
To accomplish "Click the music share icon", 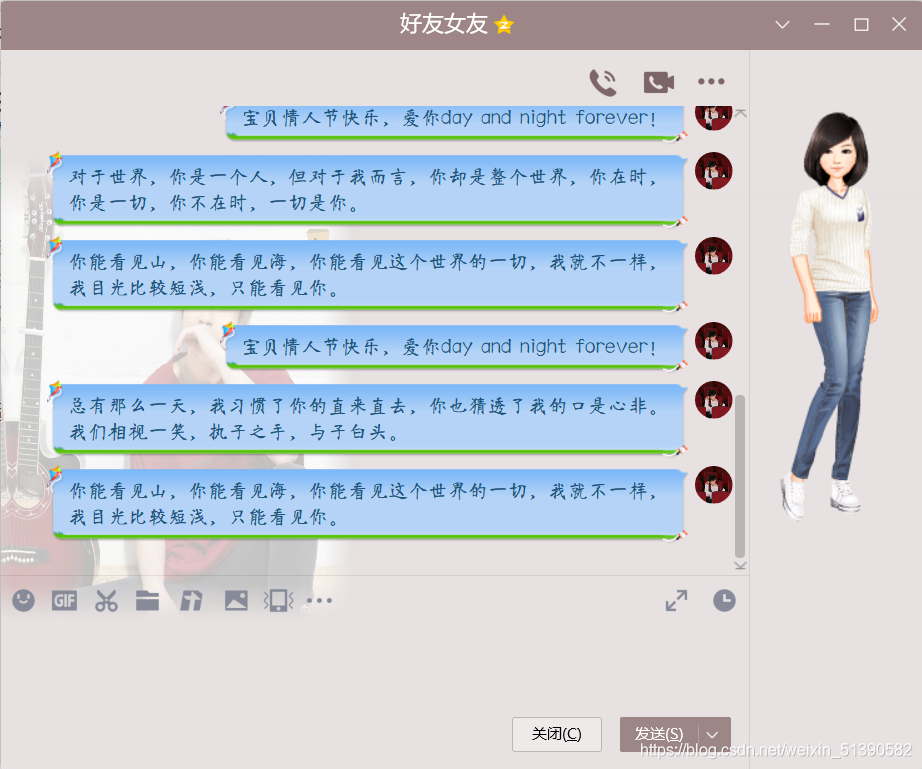I will click(191, 600).
